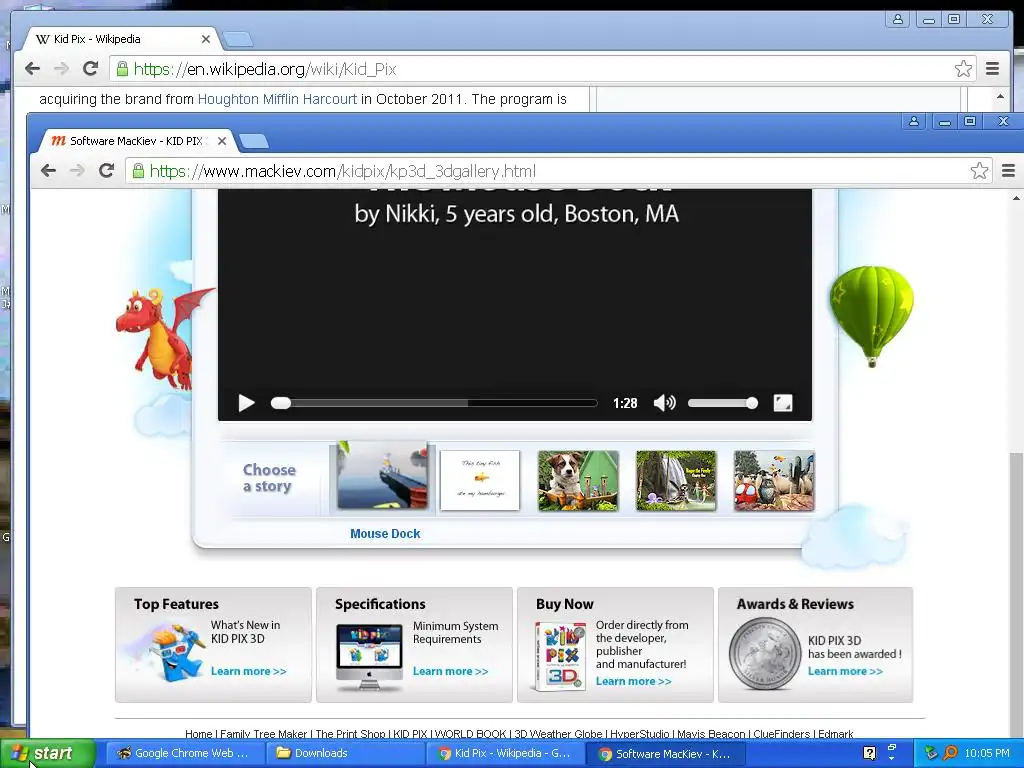
Task: Click Learn more under Specifications
Action: [450, 671]
